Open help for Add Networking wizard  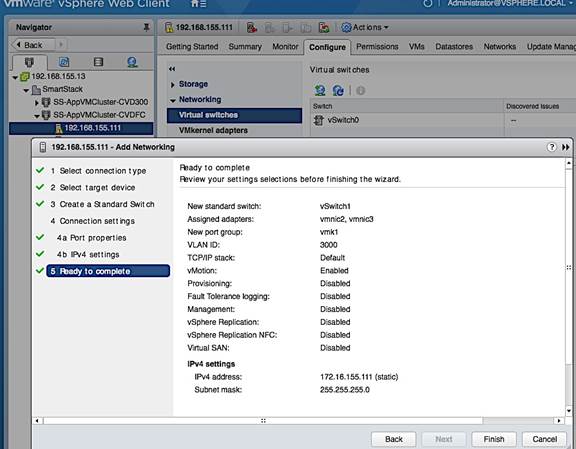click(551, 147)
